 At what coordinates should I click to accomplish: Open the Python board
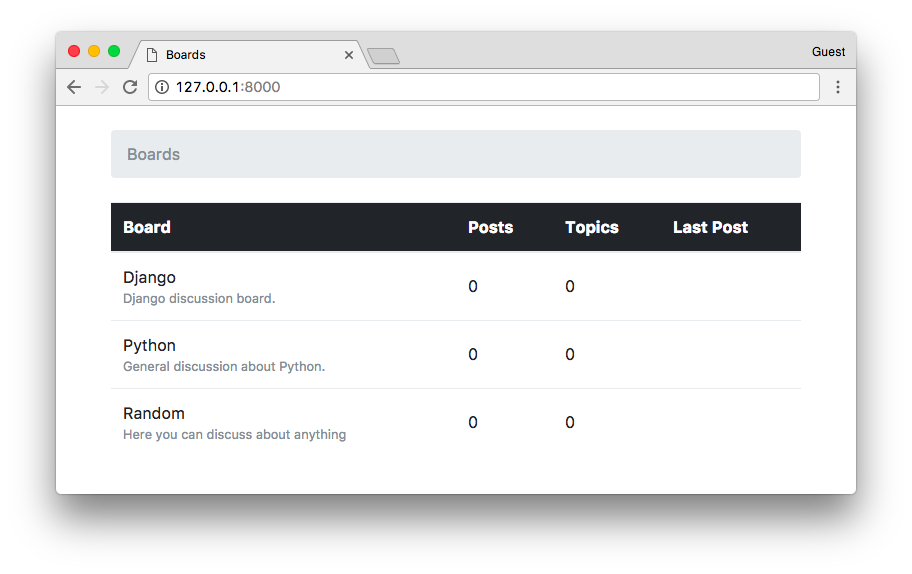pyautogui.click(x=149, y=345)
